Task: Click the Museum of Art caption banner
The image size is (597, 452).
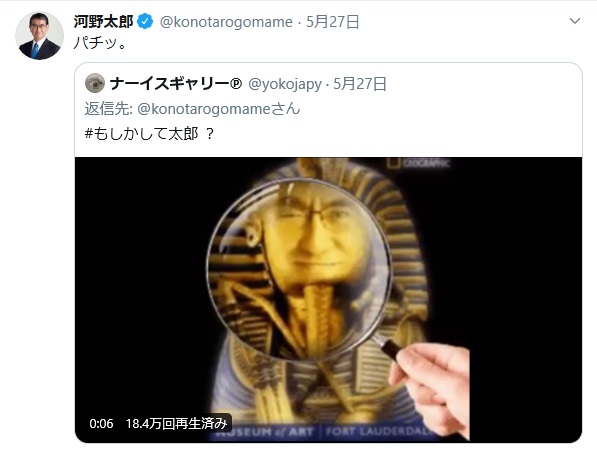Action: click(x=324, y=433)
